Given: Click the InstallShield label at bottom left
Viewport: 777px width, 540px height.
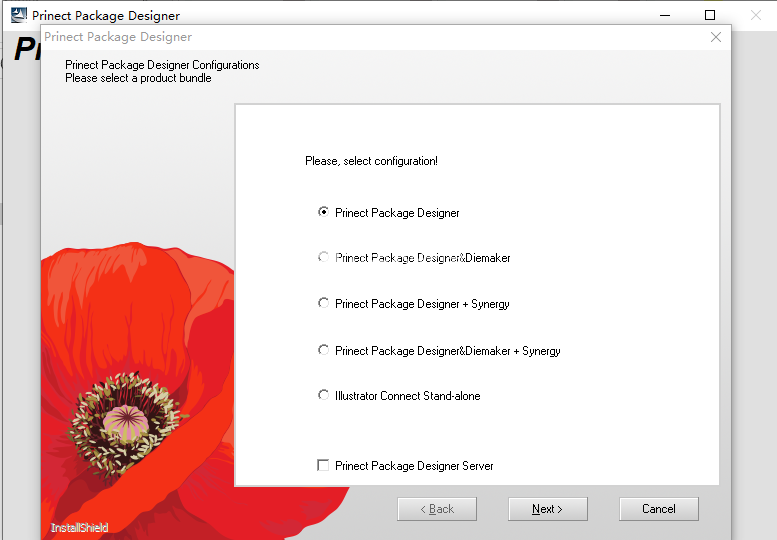Looking at the screenshot, I should [x=79, y=527].
